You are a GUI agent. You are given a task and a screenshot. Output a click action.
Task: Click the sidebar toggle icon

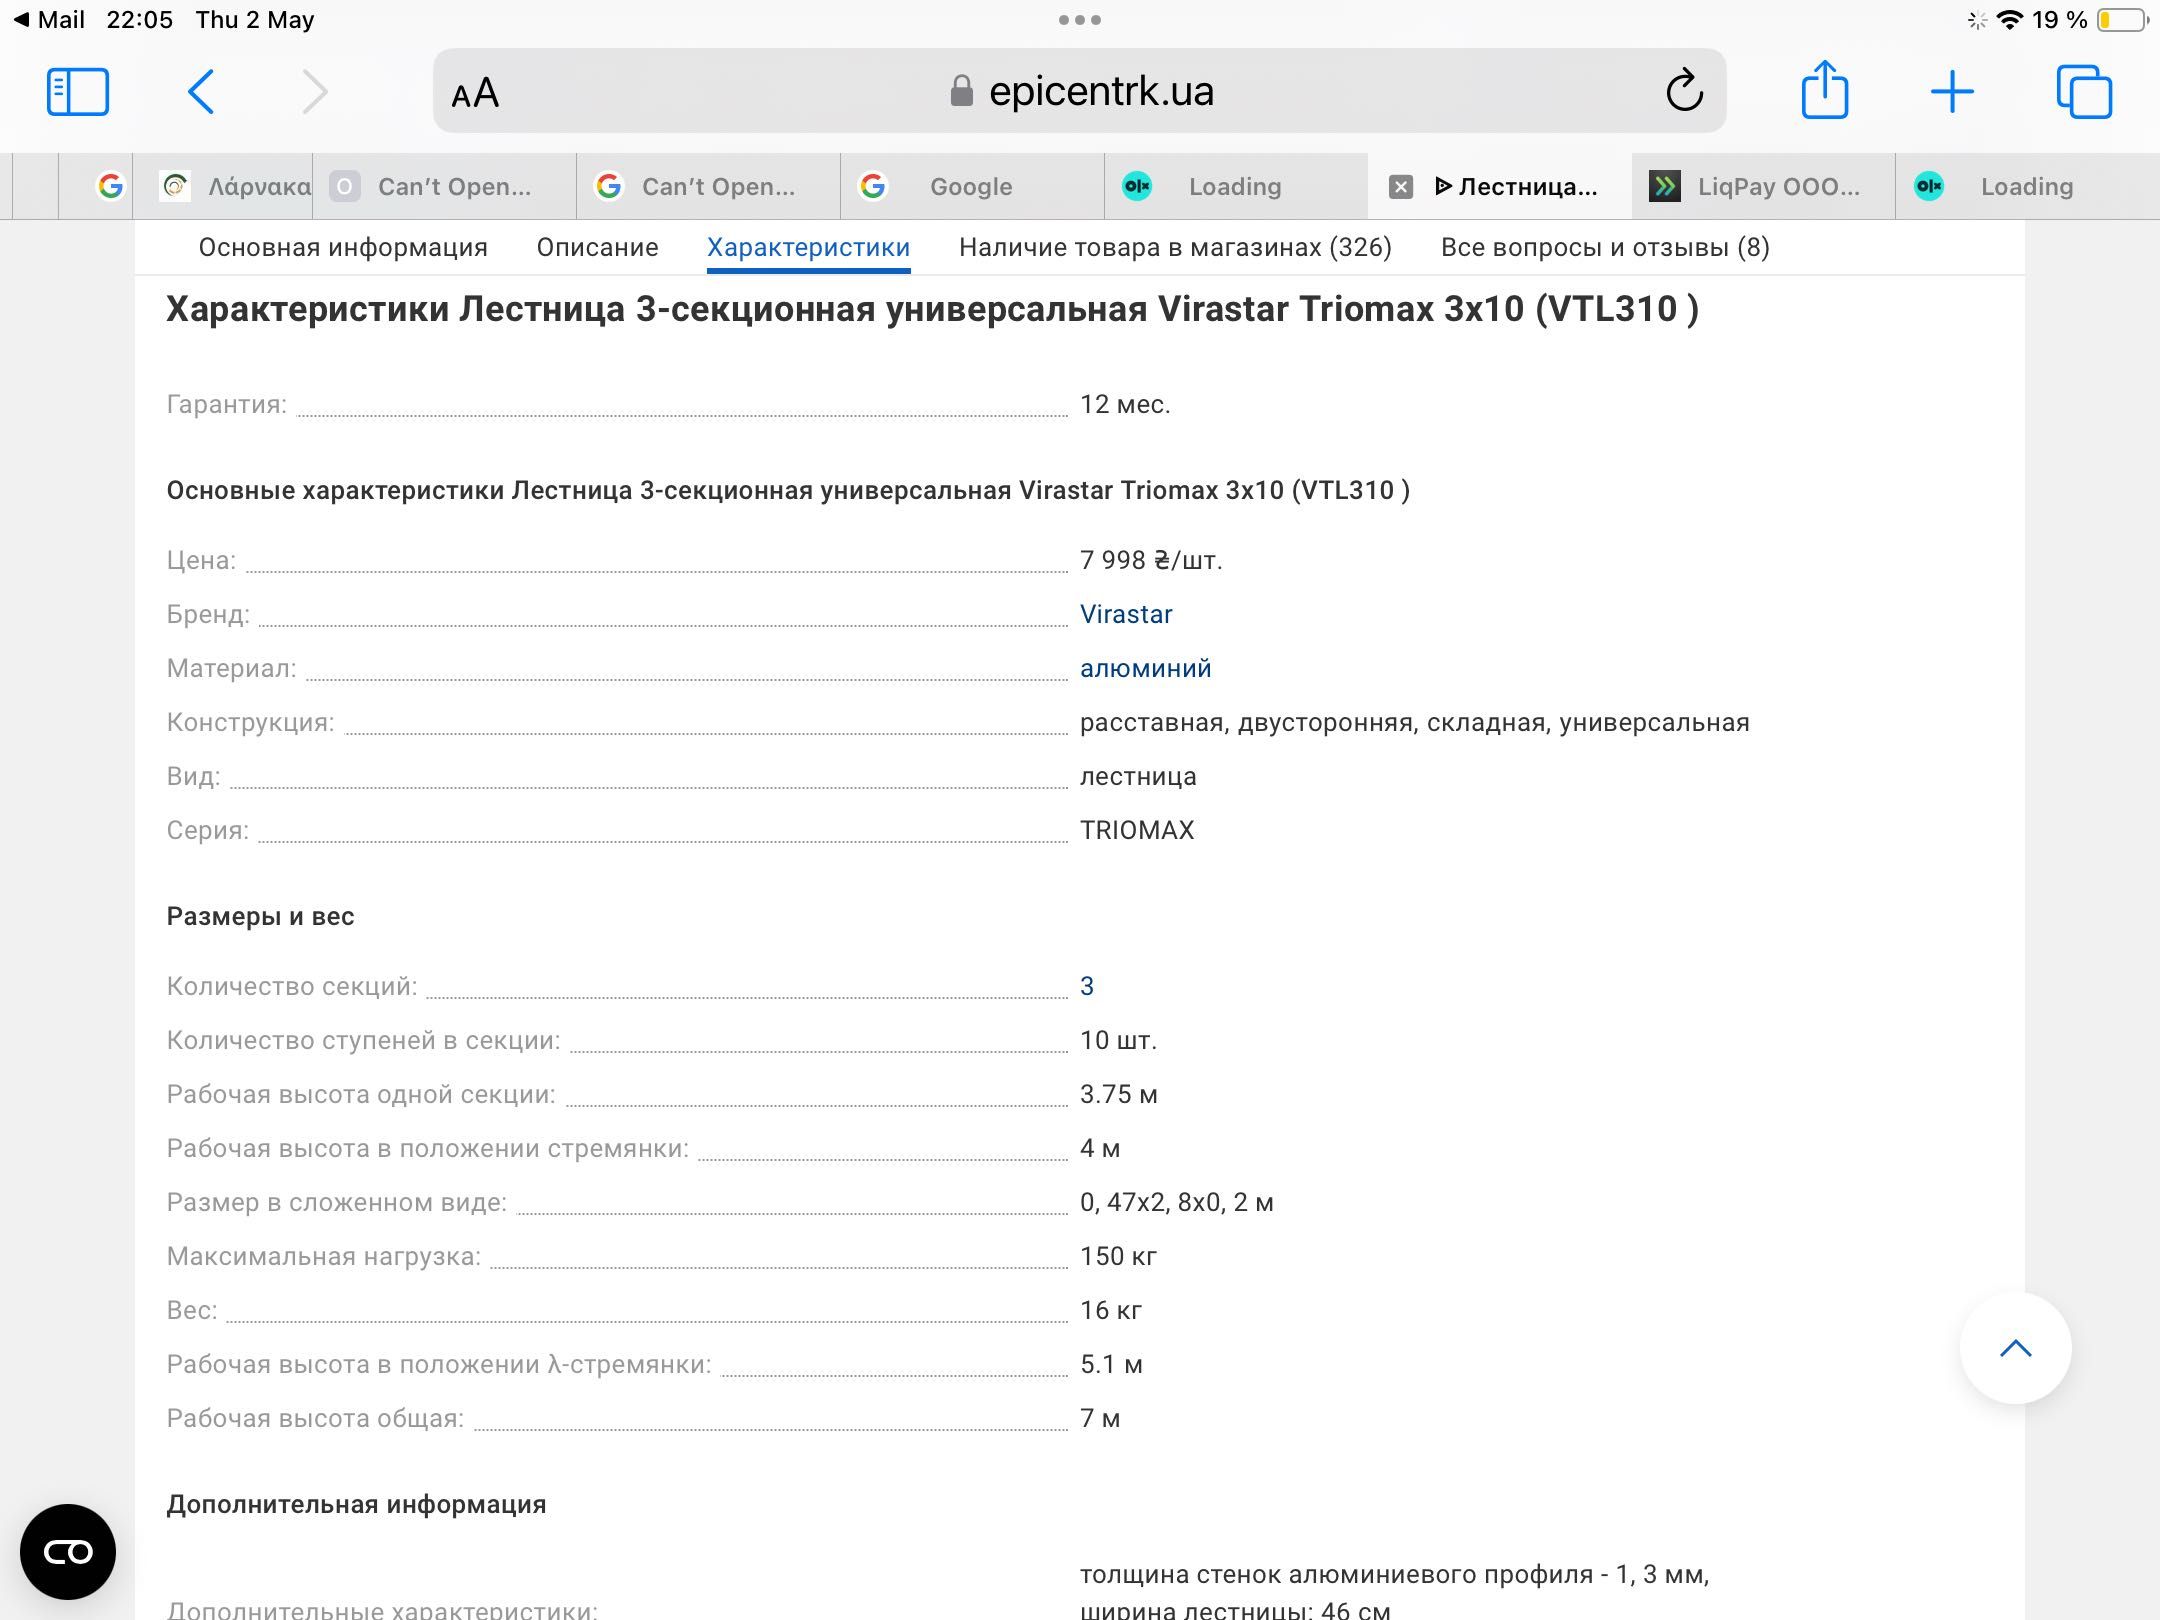coord(80,92)
